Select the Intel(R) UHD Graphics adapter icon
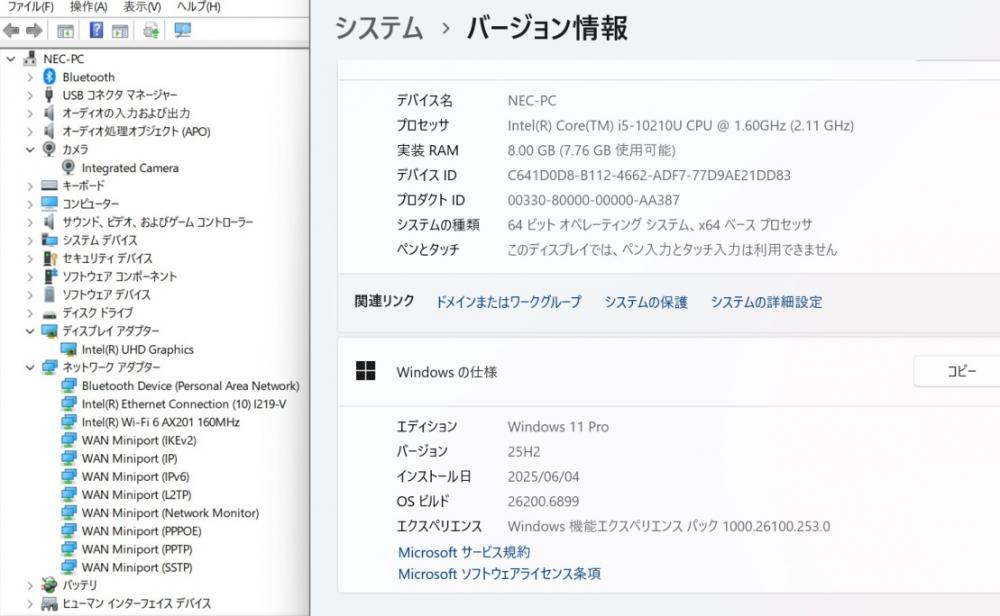The width and height of the screenshot is (1000, 616). (68, 349)
